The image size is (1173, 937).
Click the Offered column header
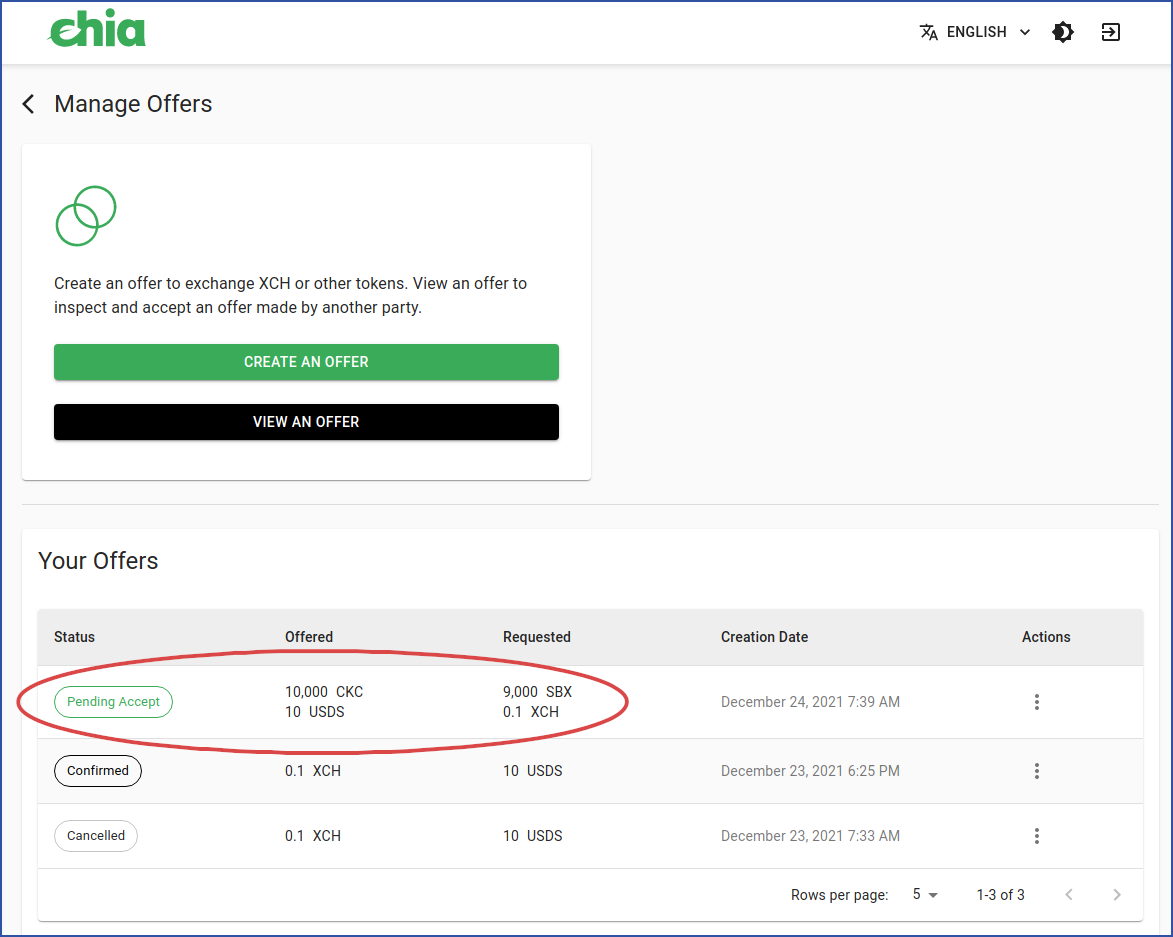point(309,637)
